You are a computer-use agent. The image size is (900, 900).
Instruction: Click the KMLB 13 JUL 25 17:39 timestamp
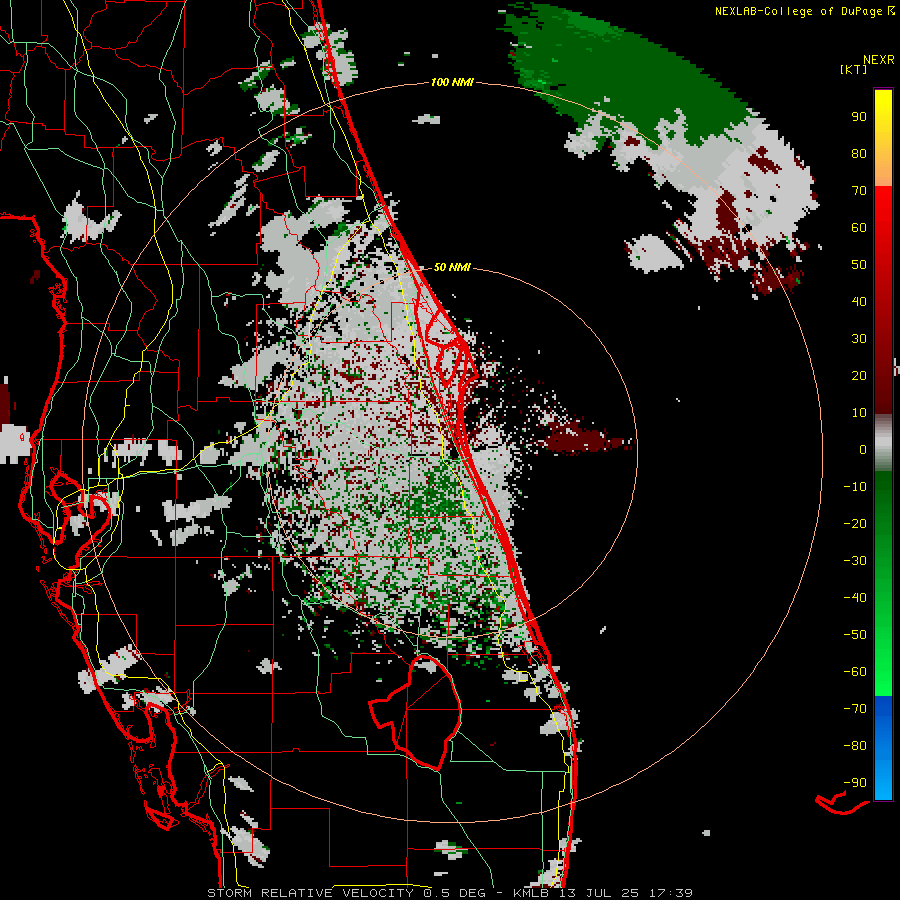click(602, 893)
